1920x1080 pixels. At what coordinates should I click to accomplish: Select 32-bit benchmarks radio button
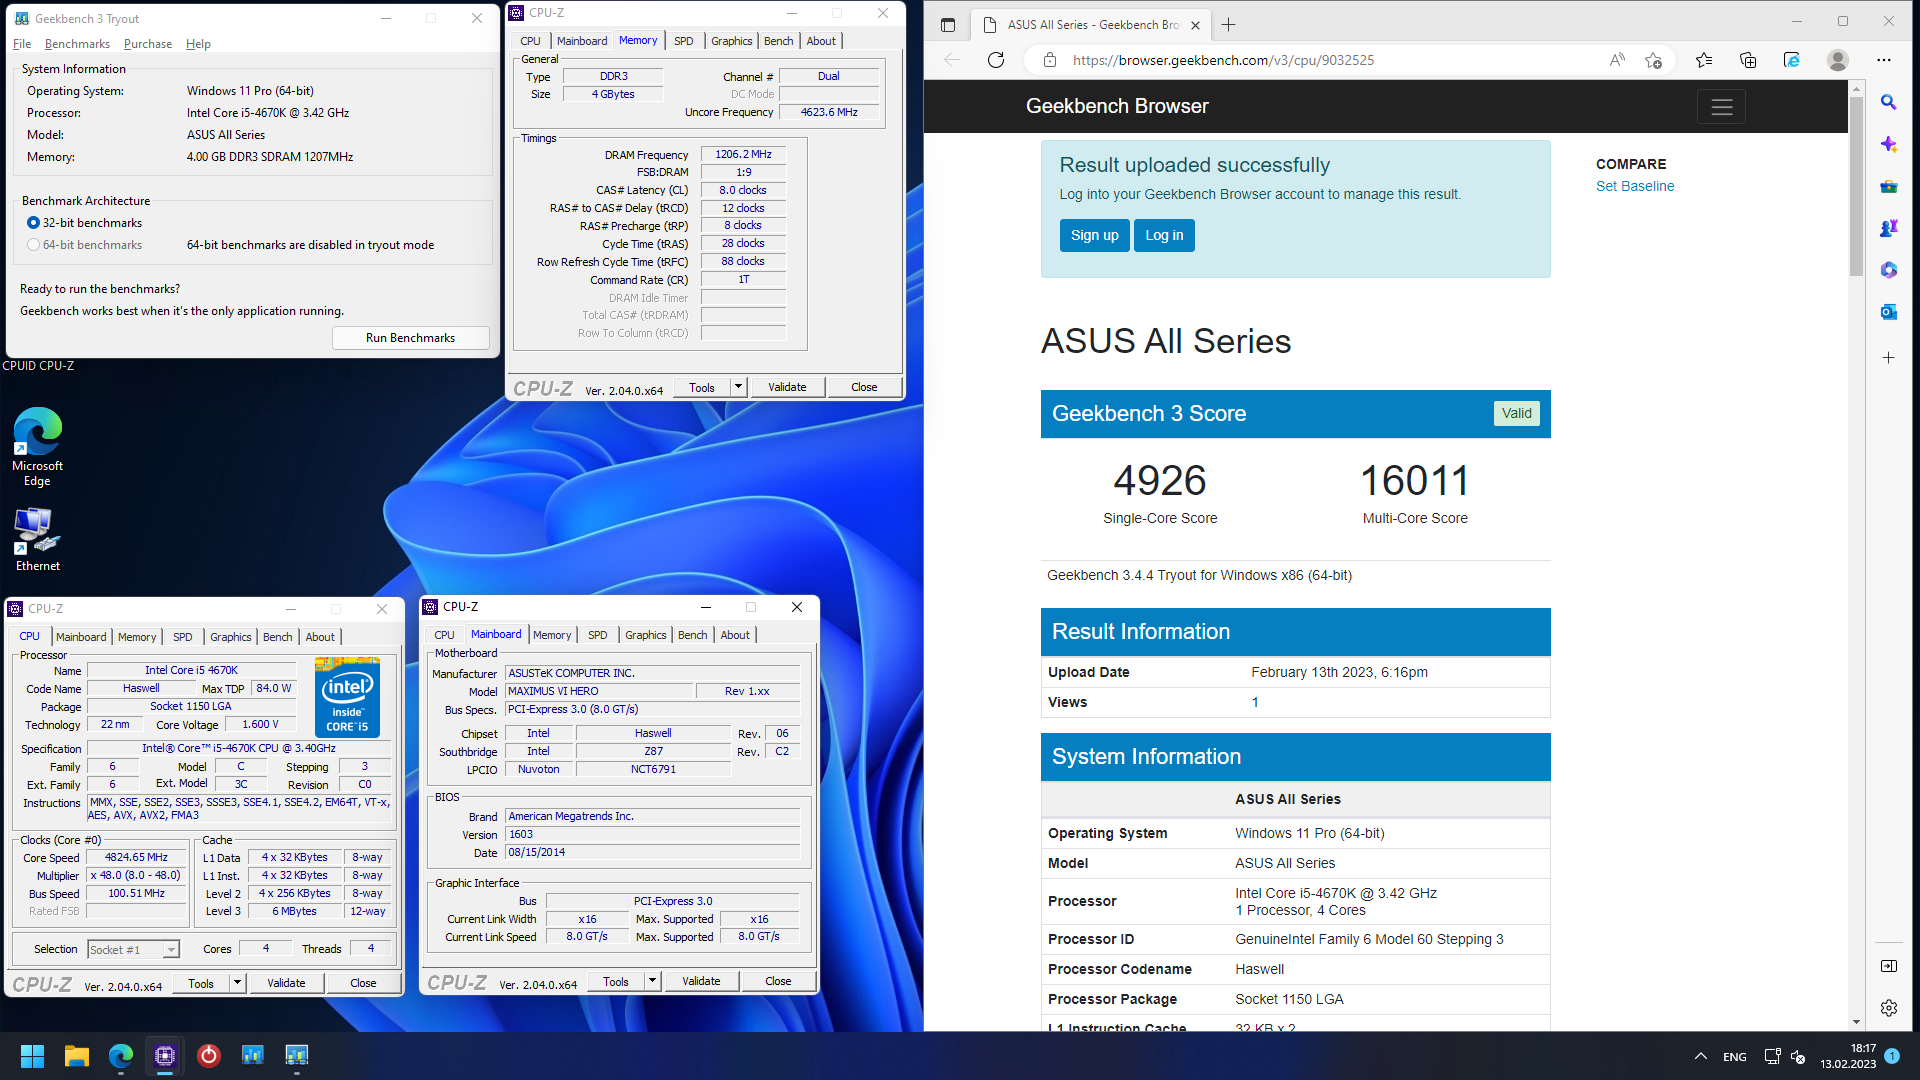coord(33,223)
